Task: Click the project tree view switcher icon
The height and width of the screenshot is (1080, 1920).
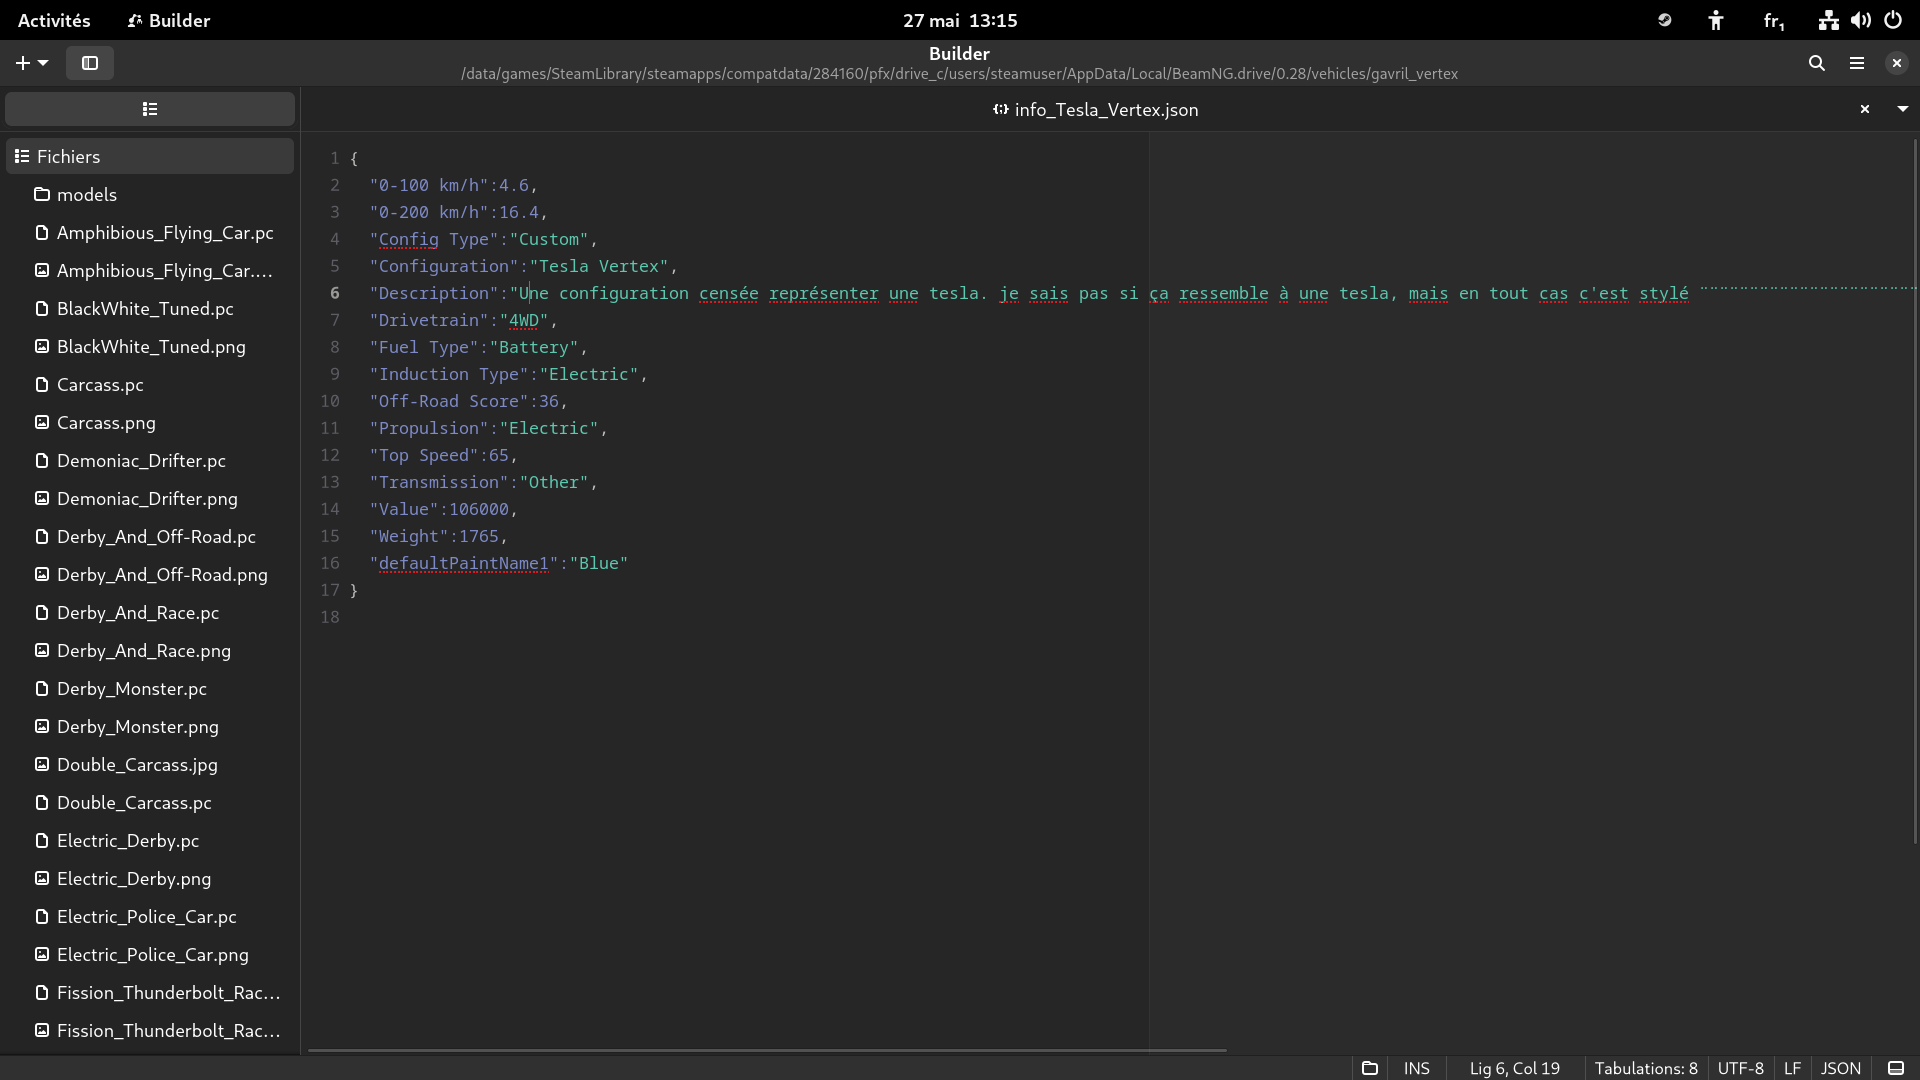Action: click(150, 109)
